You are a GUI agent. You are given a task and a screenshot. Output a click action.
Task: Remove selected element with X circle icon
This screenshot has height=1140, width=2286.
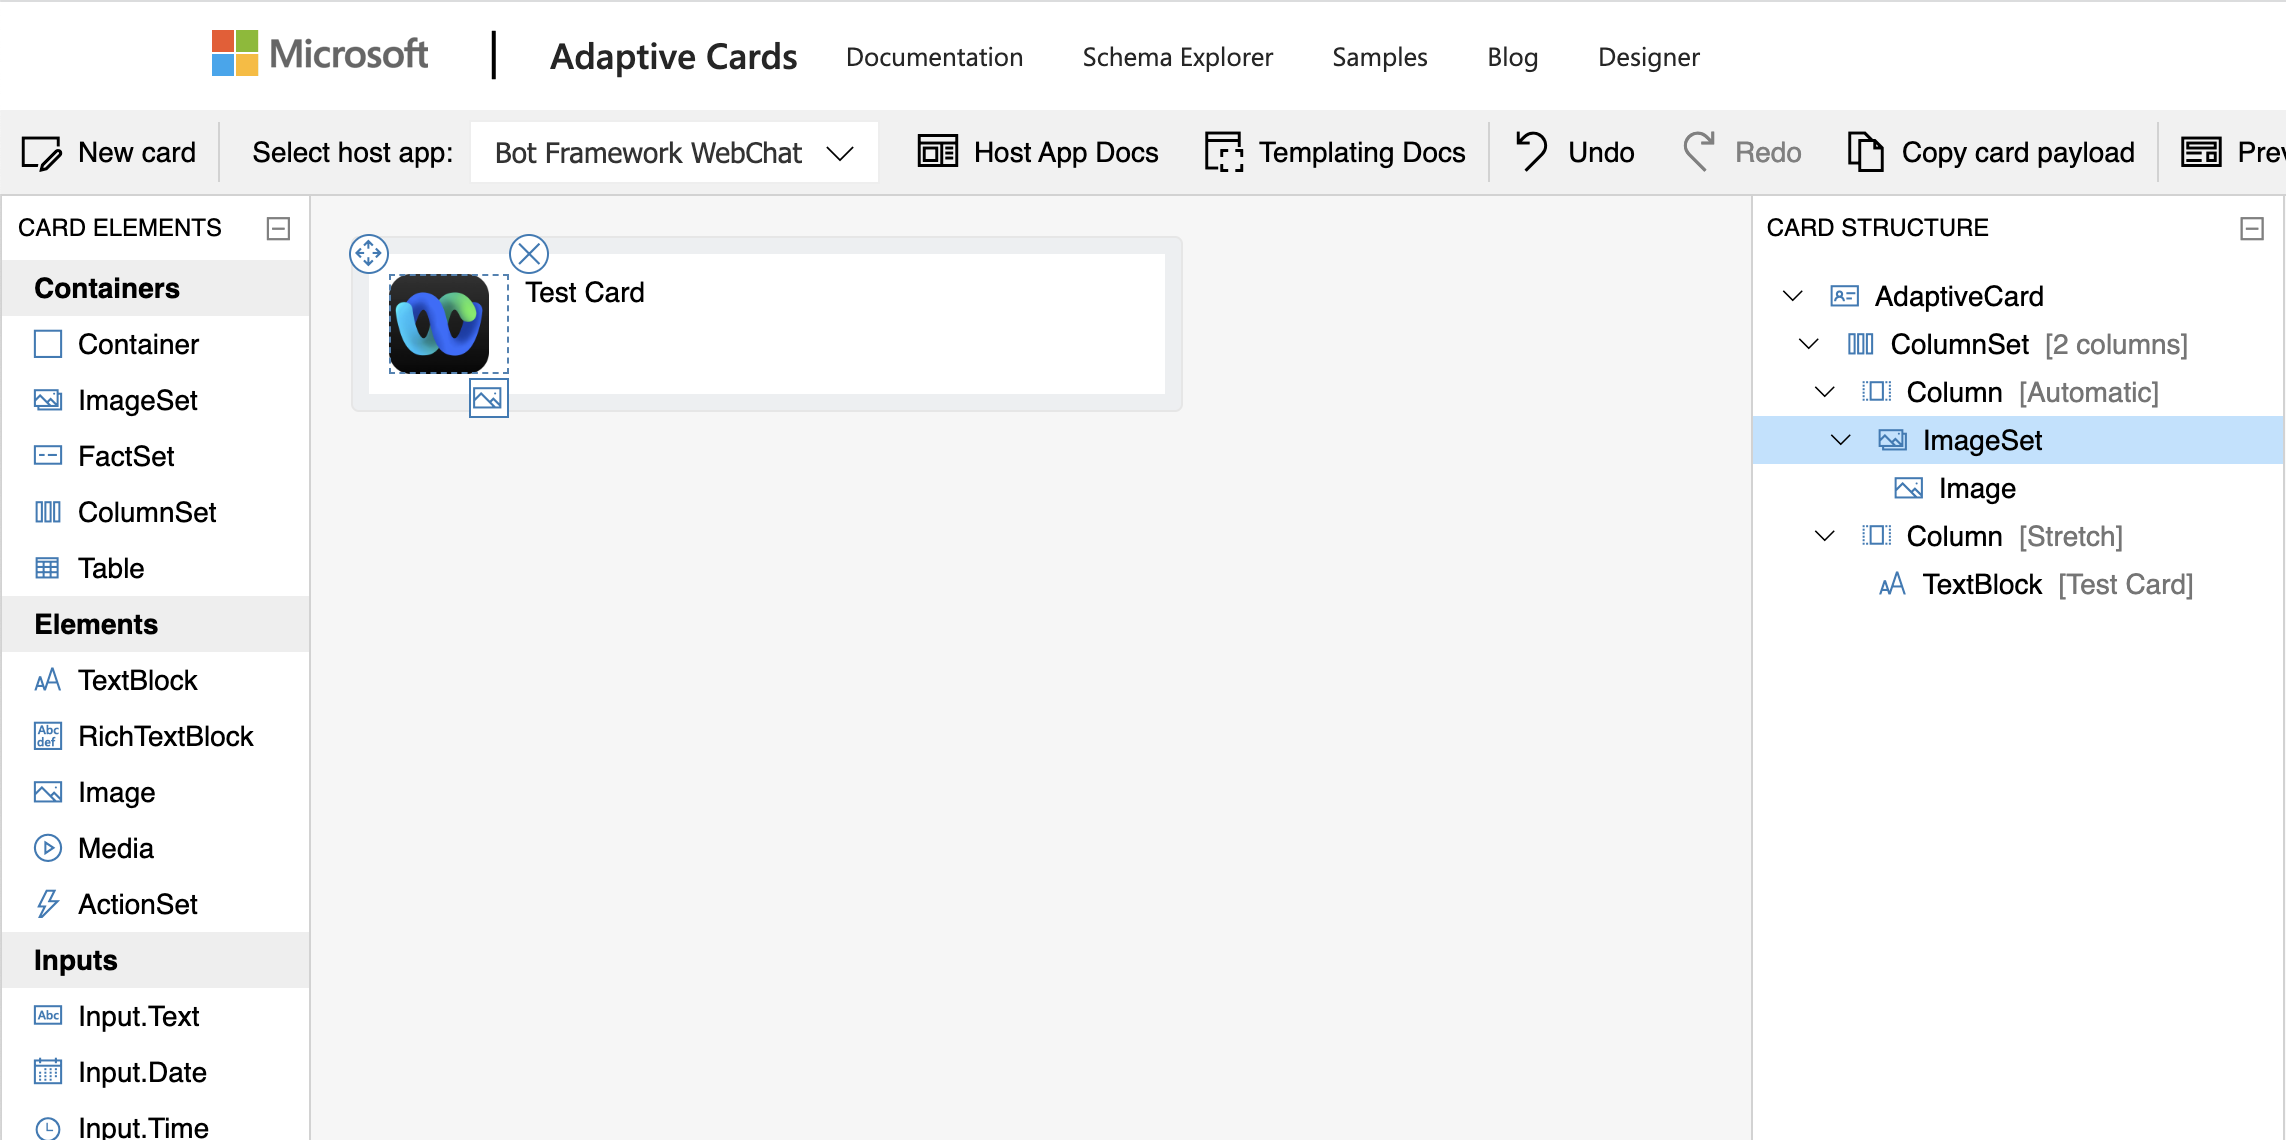(x=529, y=253)
